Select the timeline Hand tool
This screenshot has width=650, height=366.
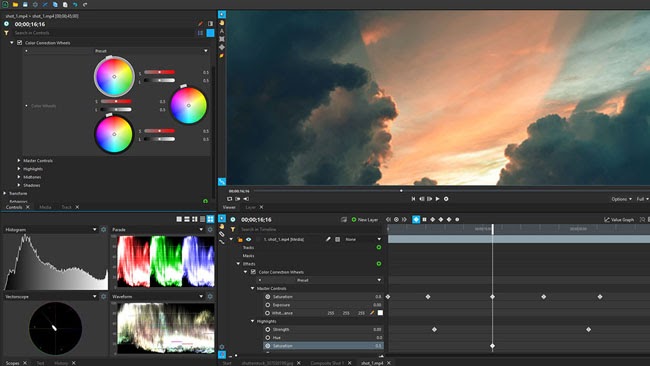click(x=222, y=227)
